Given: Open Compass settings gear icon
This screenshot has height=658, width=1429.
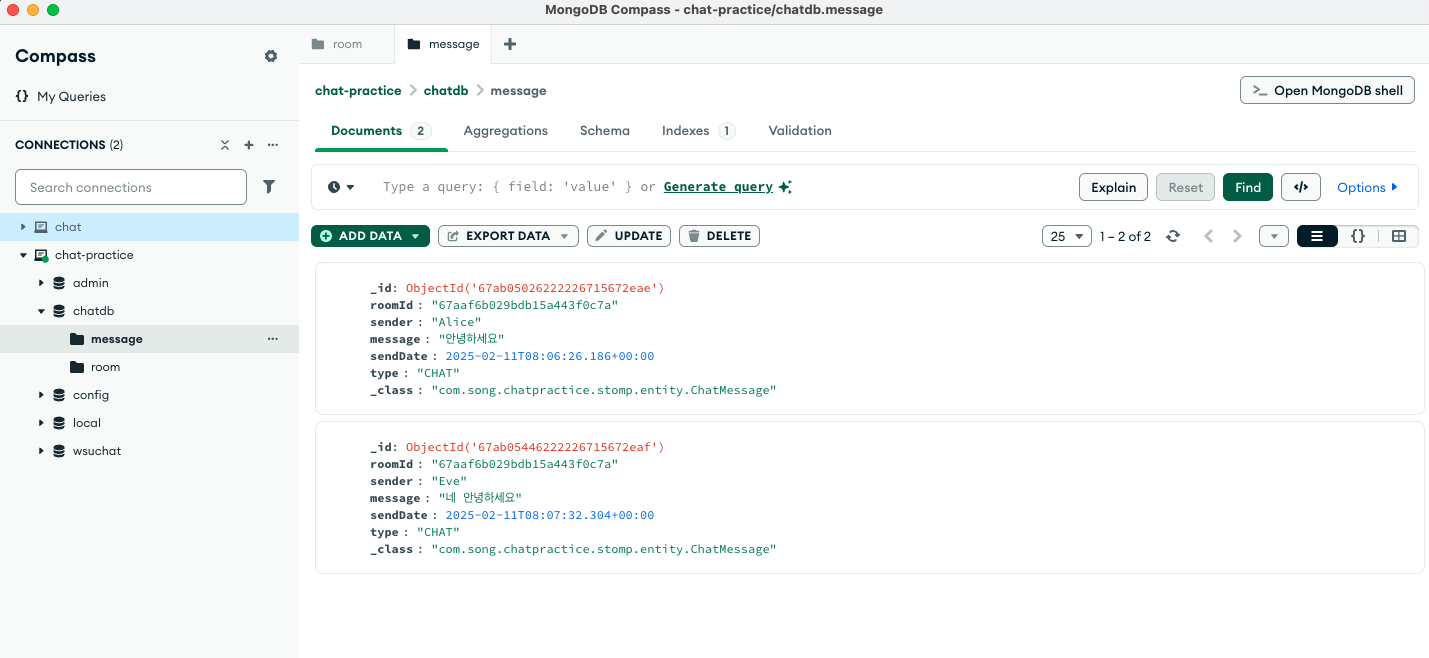Looking at the screenshot, I should (271, 56).
